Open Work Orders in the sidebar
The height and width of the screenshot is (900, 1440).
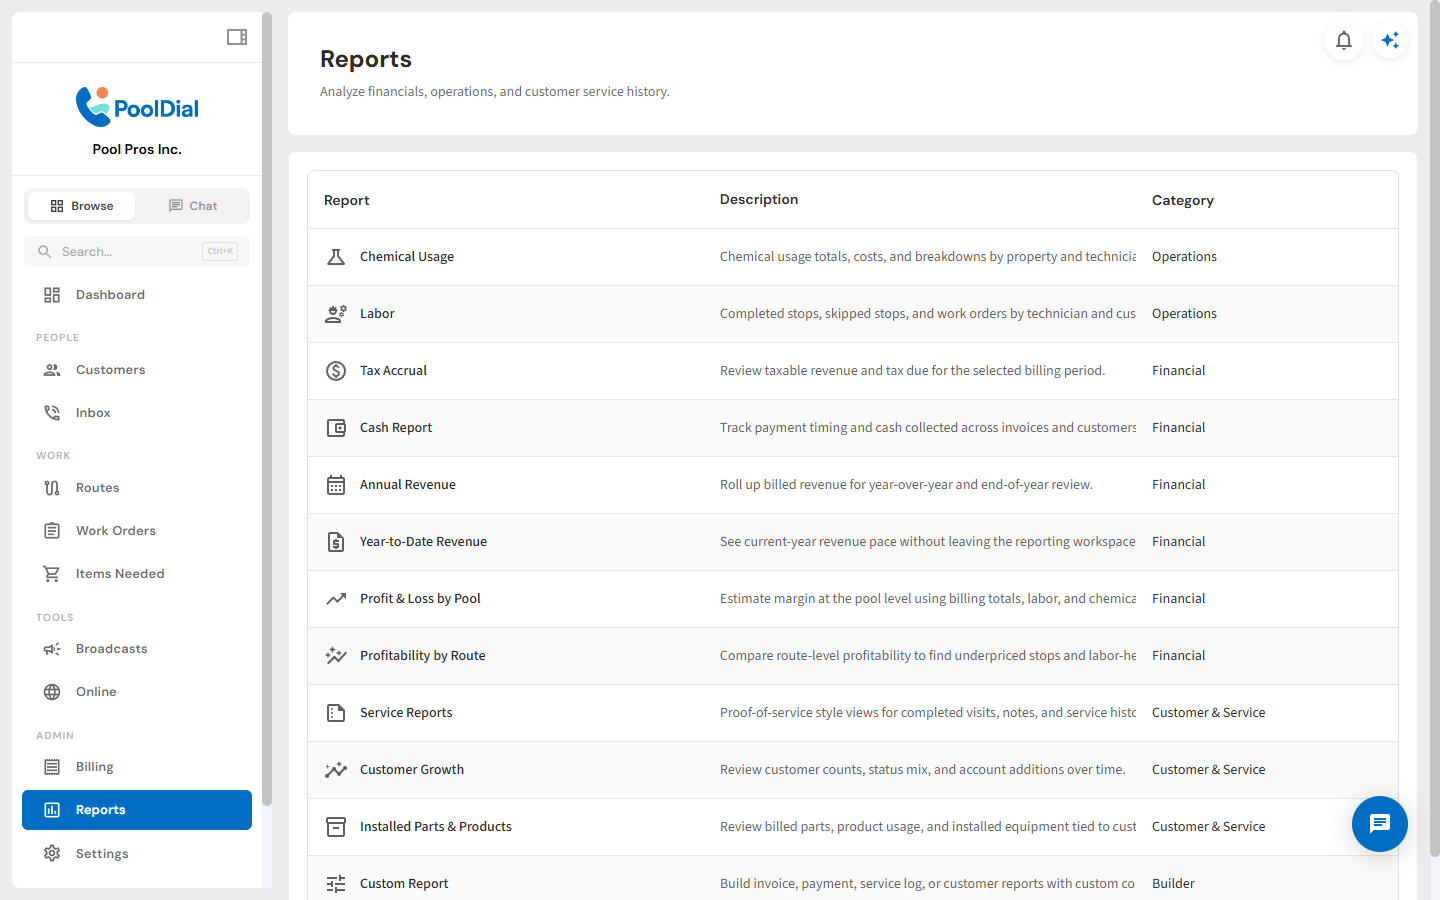pos(137,531)
